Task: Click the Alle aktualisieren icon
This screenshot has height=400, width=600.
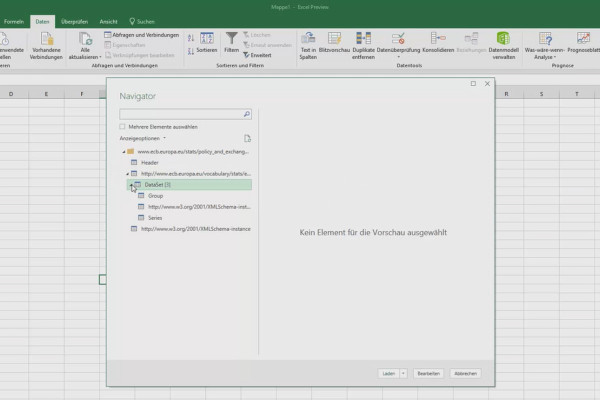Action: 85,39
